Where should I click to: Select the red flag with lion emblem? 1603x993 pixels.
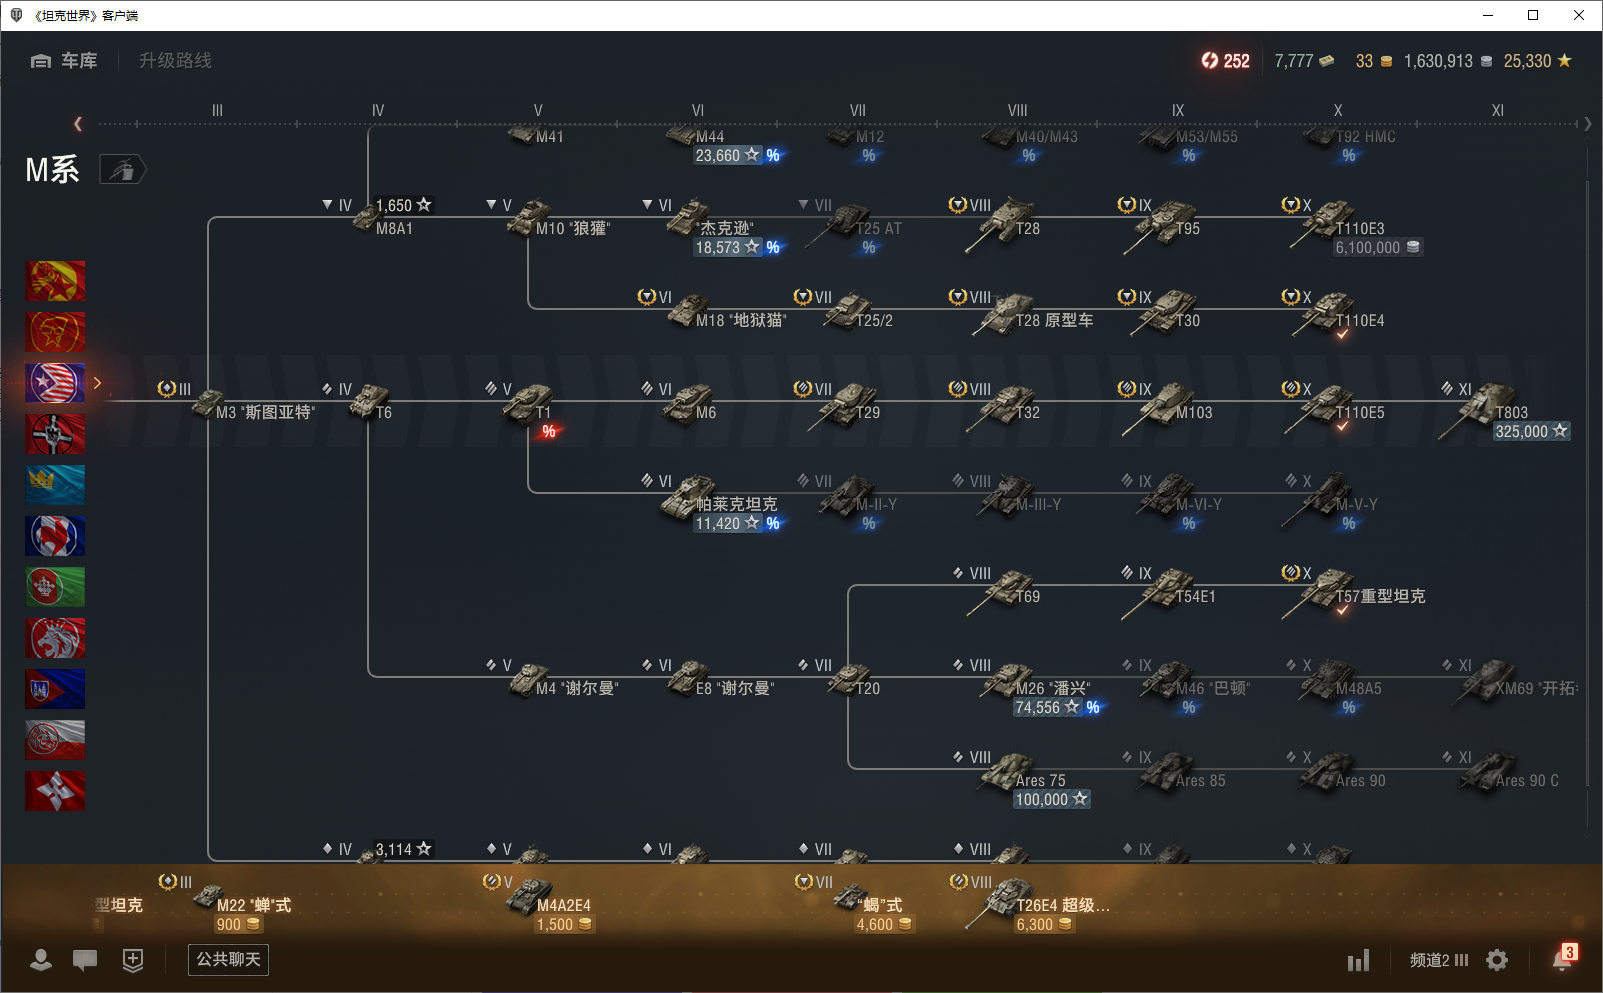[x=55, y=638]
